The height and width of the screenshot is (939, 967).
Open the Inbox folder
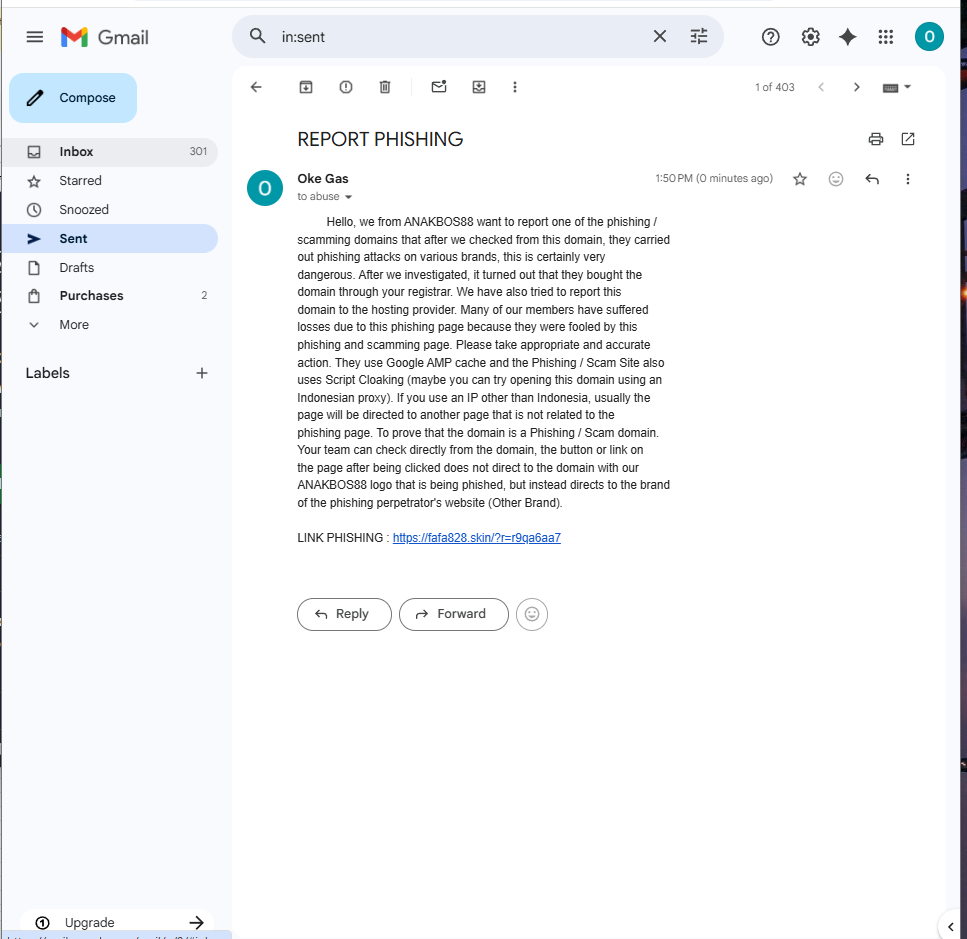pyautogui.click(x=110, y=152)
